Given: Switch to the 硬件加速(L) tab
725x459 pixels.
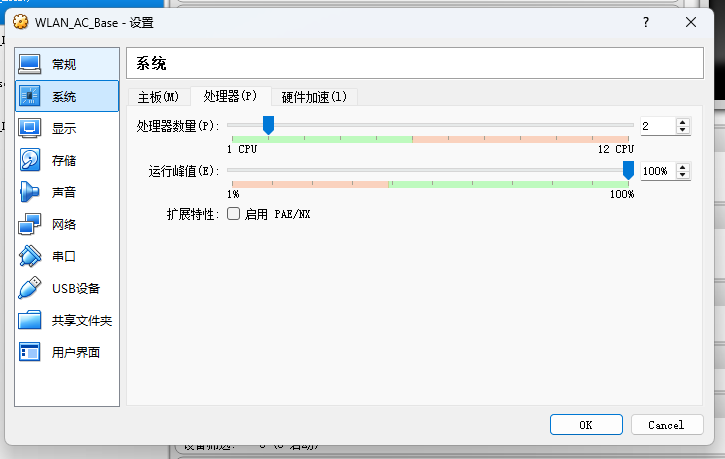Looking at the screenshot, I should [314, 97].
